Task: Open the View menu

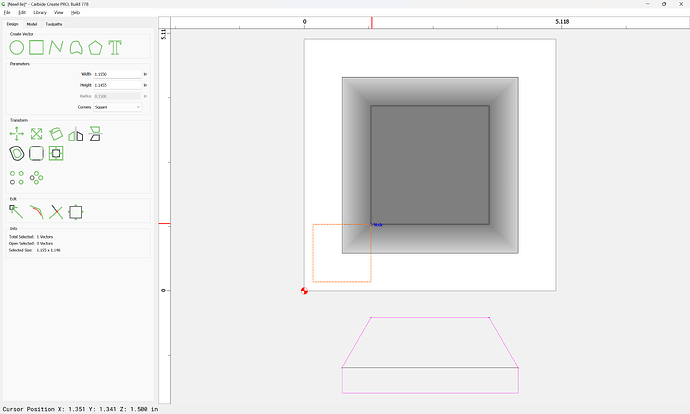Action: point(59,13)
